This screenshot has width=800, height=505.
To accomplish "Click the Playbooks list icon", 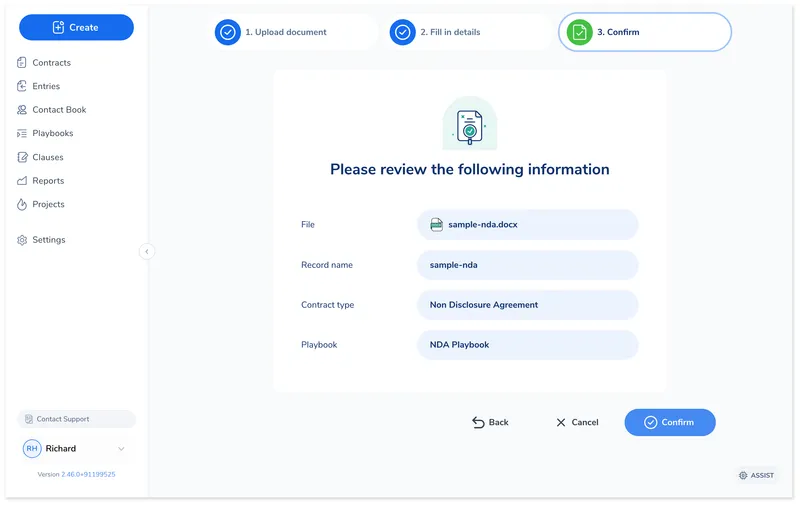I will coord(22,134).
